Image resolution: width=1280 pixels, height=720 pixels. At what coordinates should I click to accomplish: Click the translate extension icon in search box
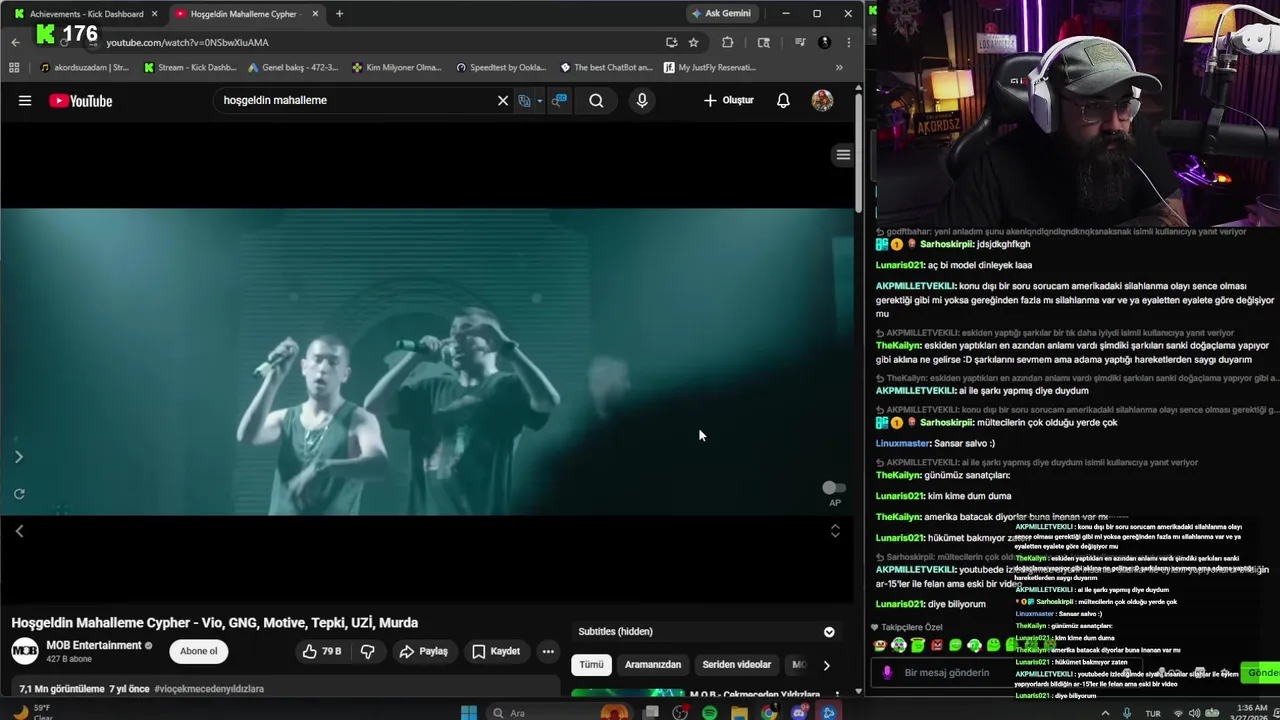[524, 100]
